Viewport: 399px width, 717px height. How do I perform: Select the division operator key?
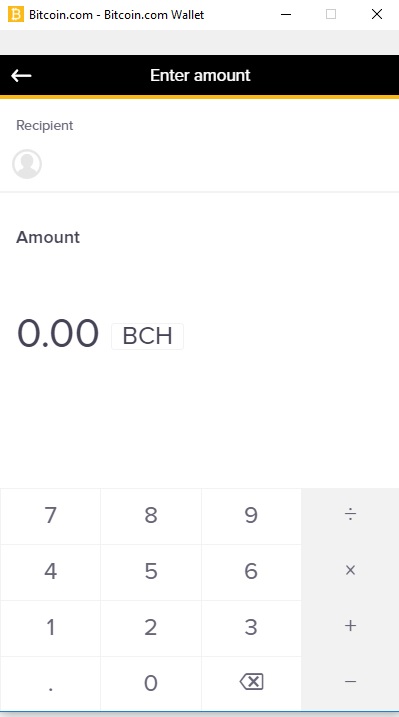pyautogui.click(x=350, y=516)
